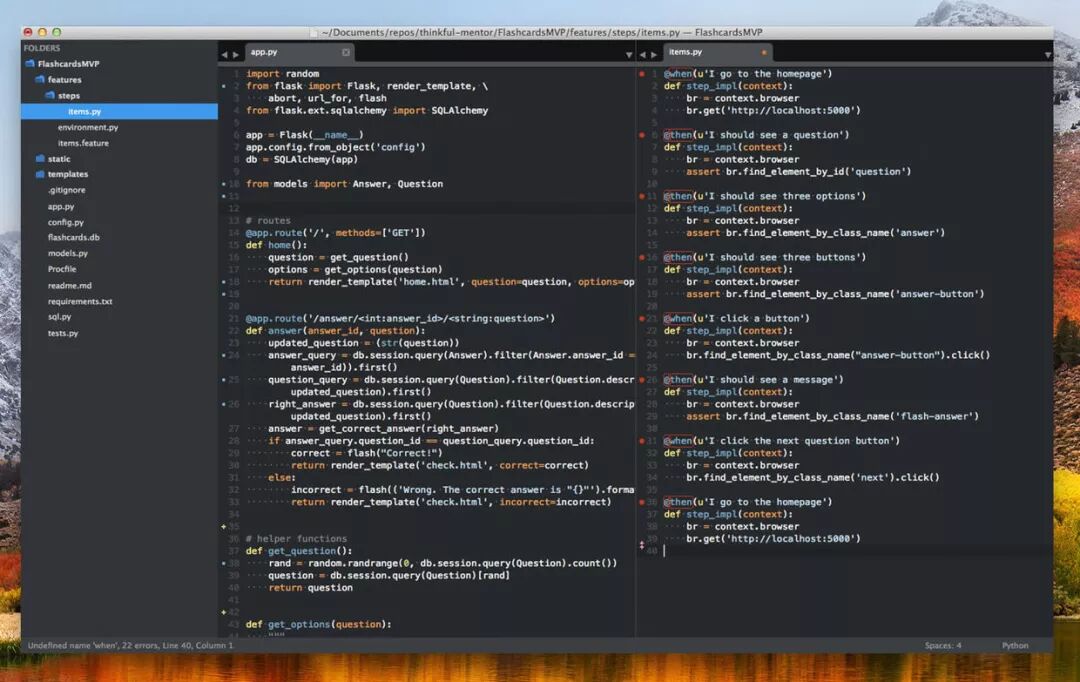Open models.py from sidebar

click(68, 254)
